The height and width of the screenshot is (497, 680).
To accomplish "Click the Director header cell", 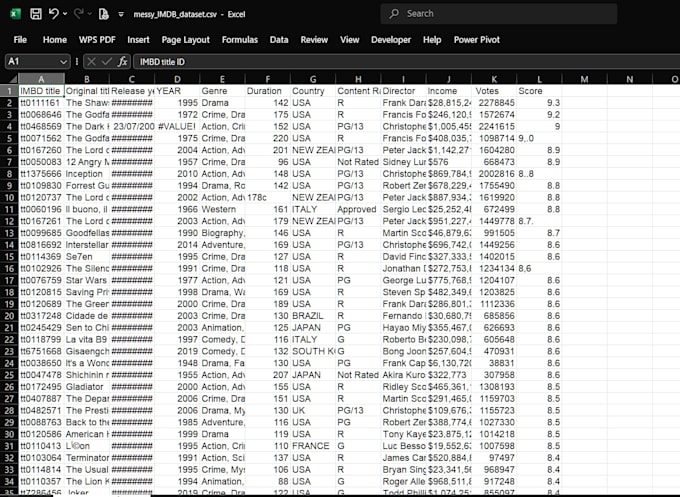I will coord(403,91).
